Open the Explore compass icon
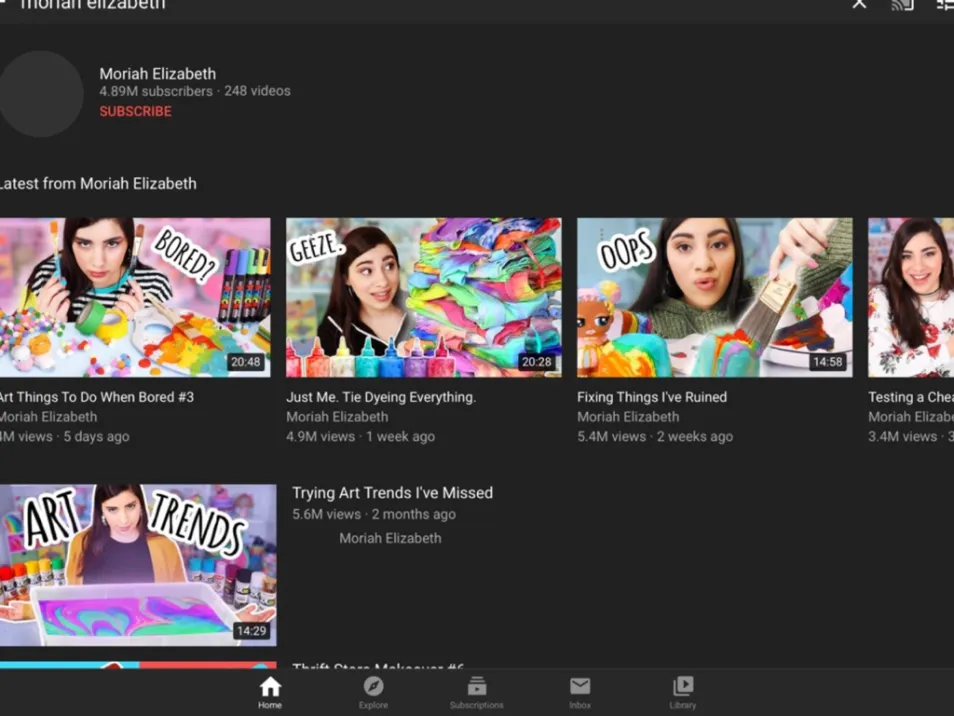The image size is (954, 716). coord(373,687)
